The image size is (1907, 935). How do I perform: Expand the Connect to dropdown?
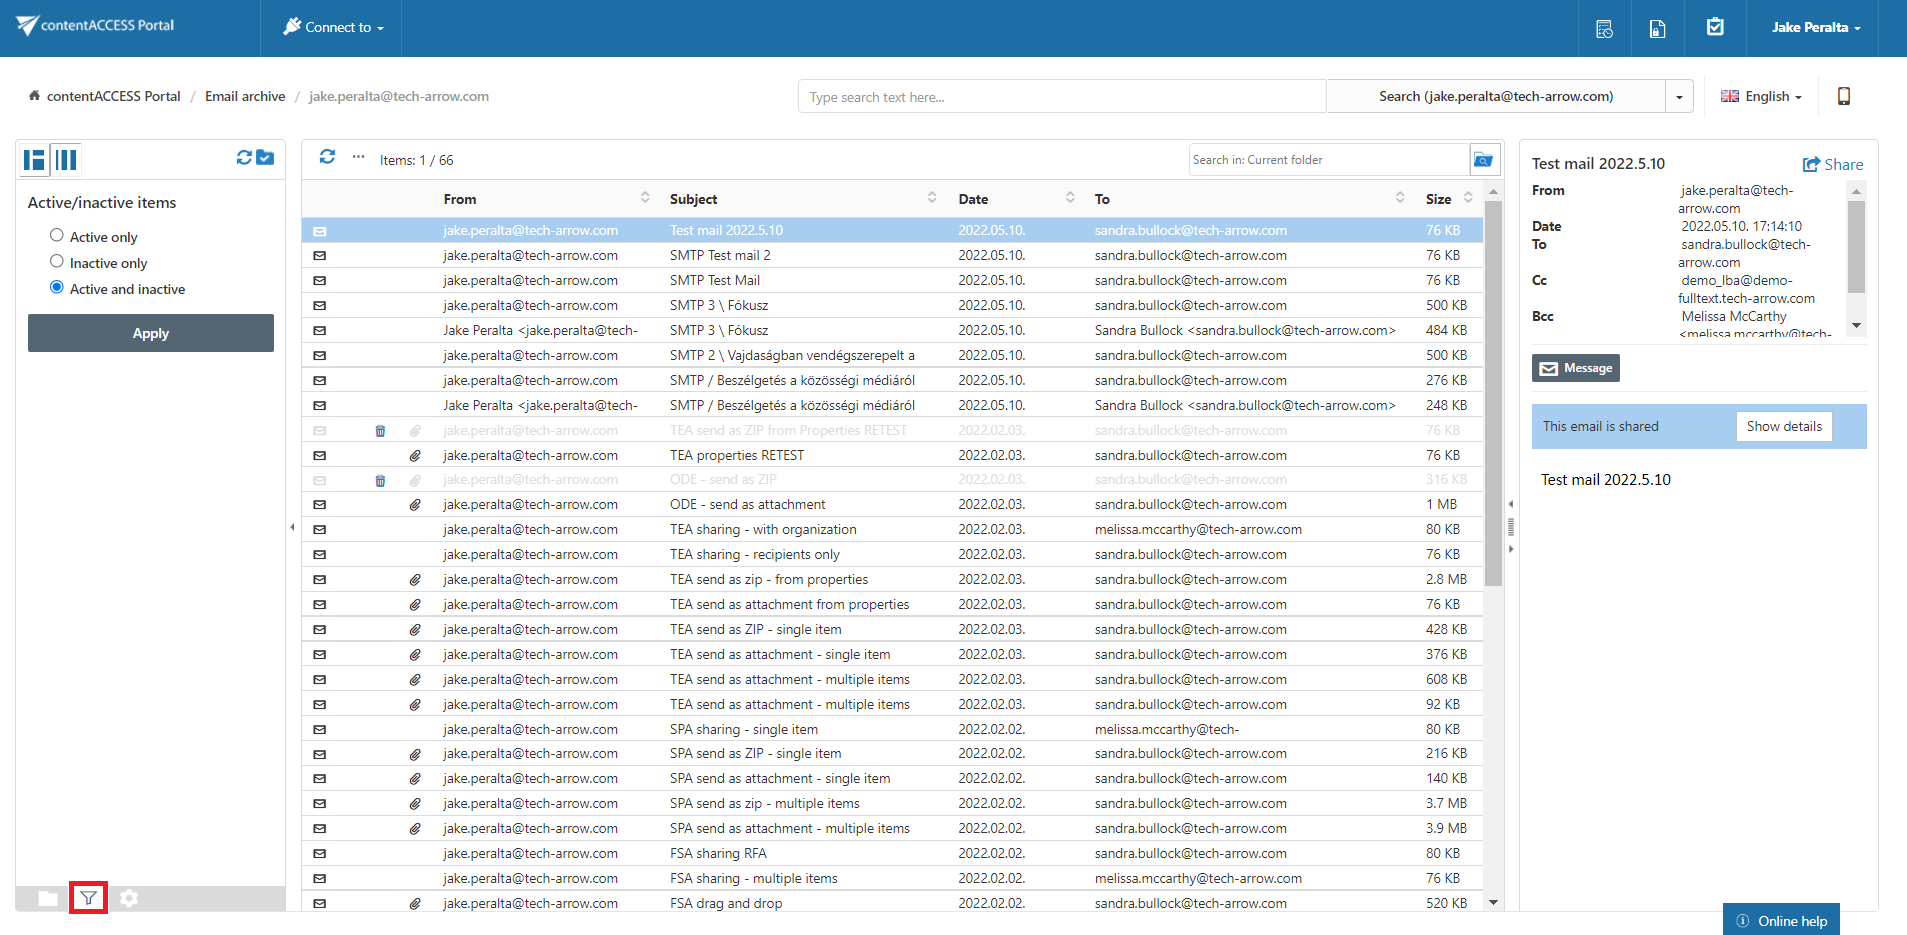[x=334, y=28]
